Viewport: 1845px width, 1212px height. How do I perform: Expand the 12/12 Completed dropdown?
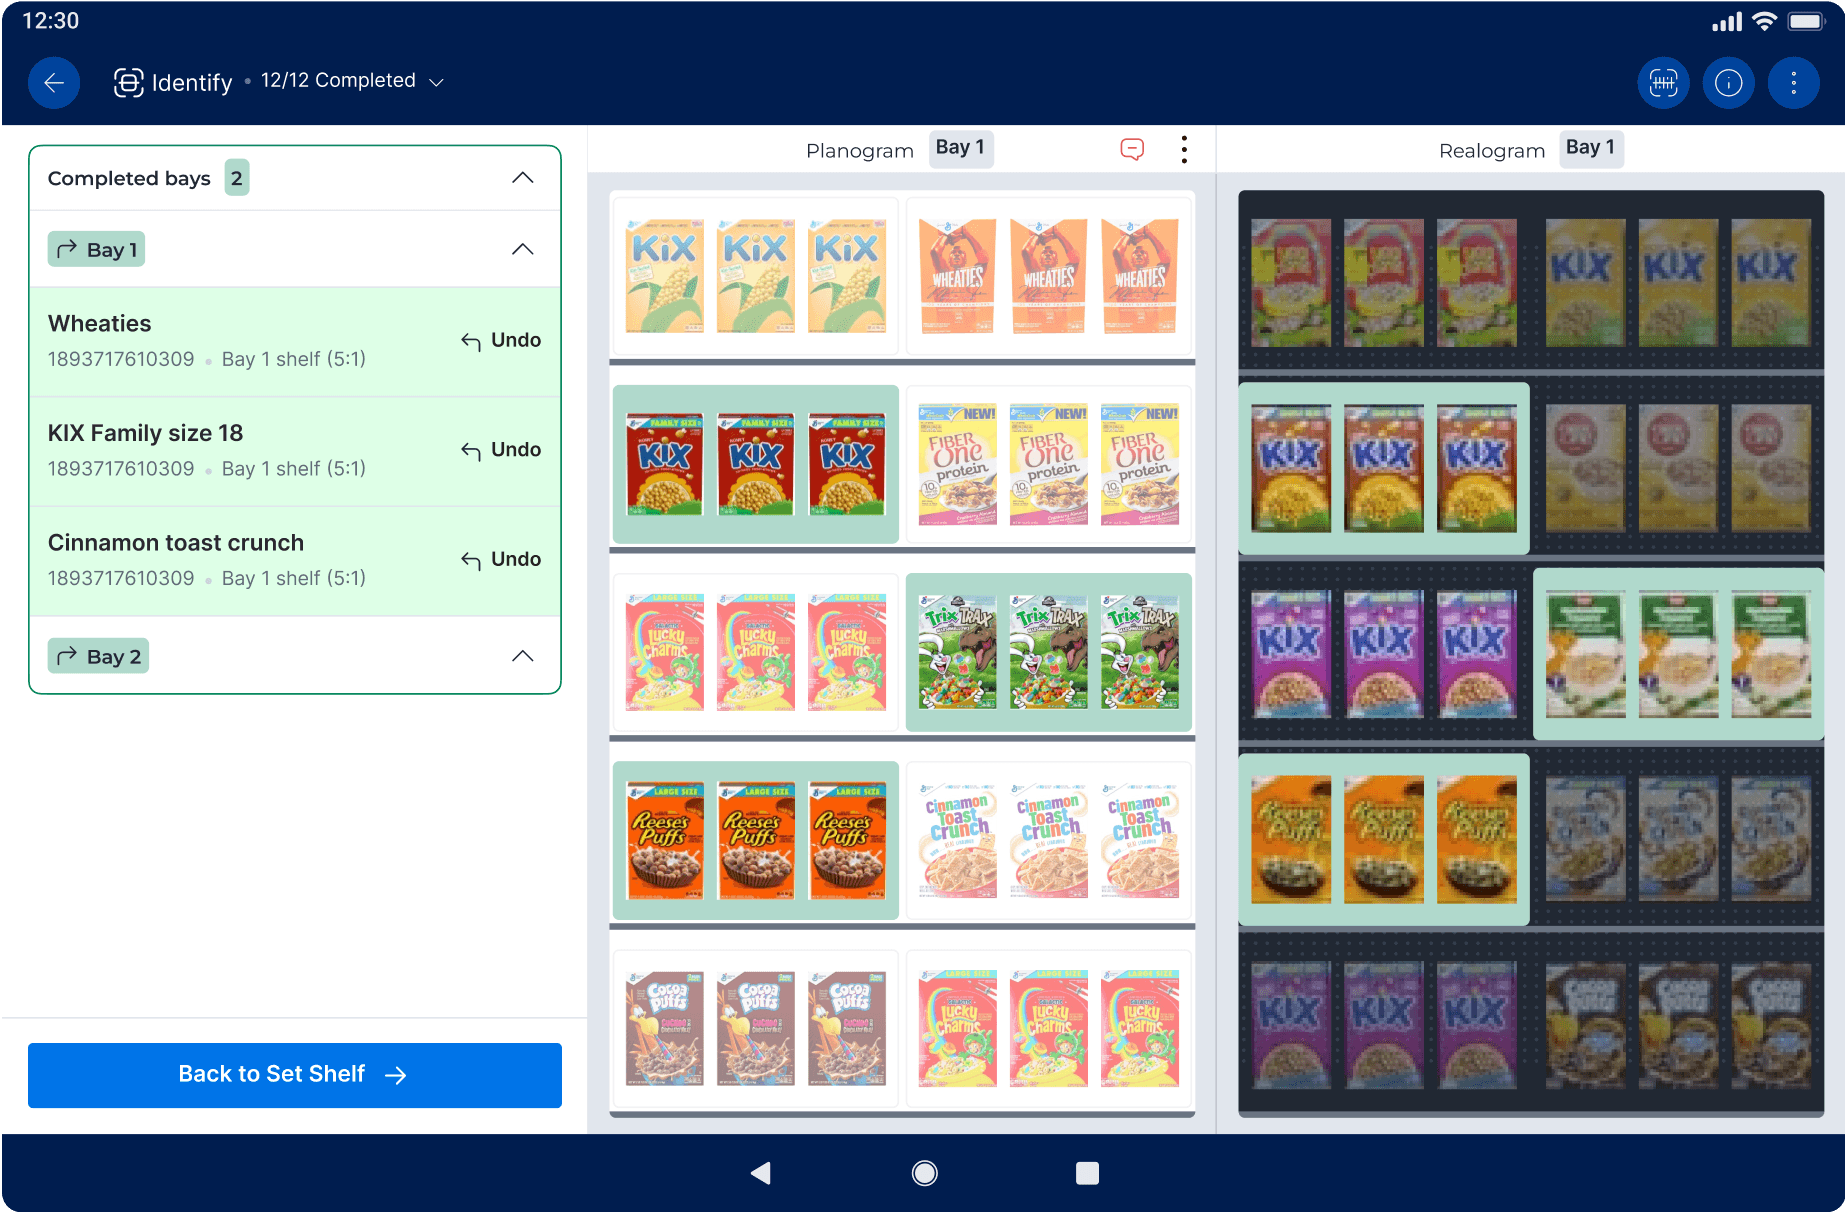pyautogui.click(x=352, y=81)
